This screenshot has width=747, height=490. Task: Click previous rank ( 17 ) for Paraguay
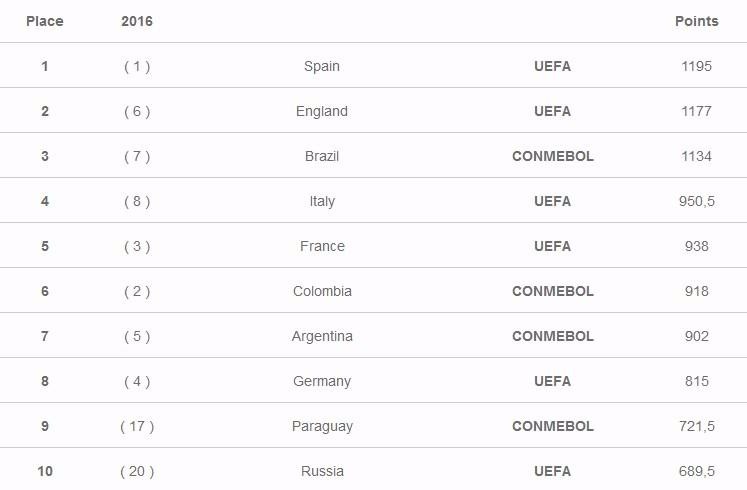pyautogui.click(x=137, y=426)
